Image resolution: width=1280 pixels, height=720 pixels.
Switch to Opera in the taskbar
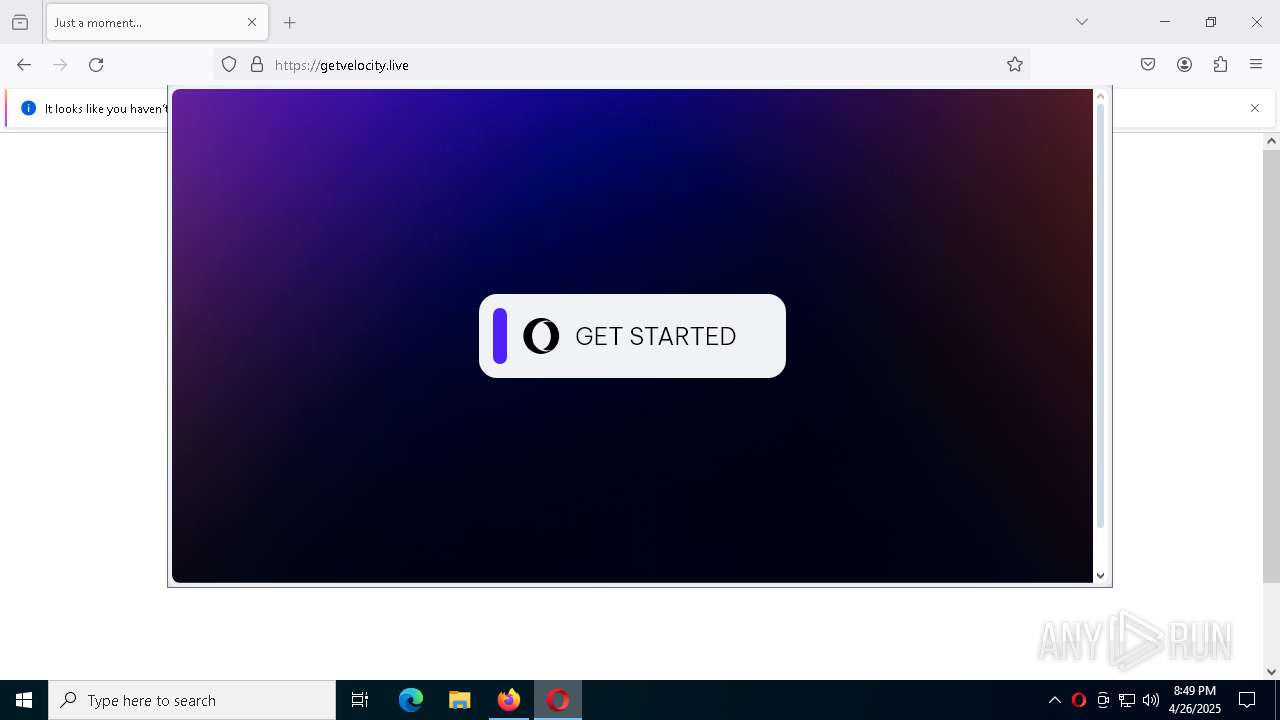tap(558, 700)
